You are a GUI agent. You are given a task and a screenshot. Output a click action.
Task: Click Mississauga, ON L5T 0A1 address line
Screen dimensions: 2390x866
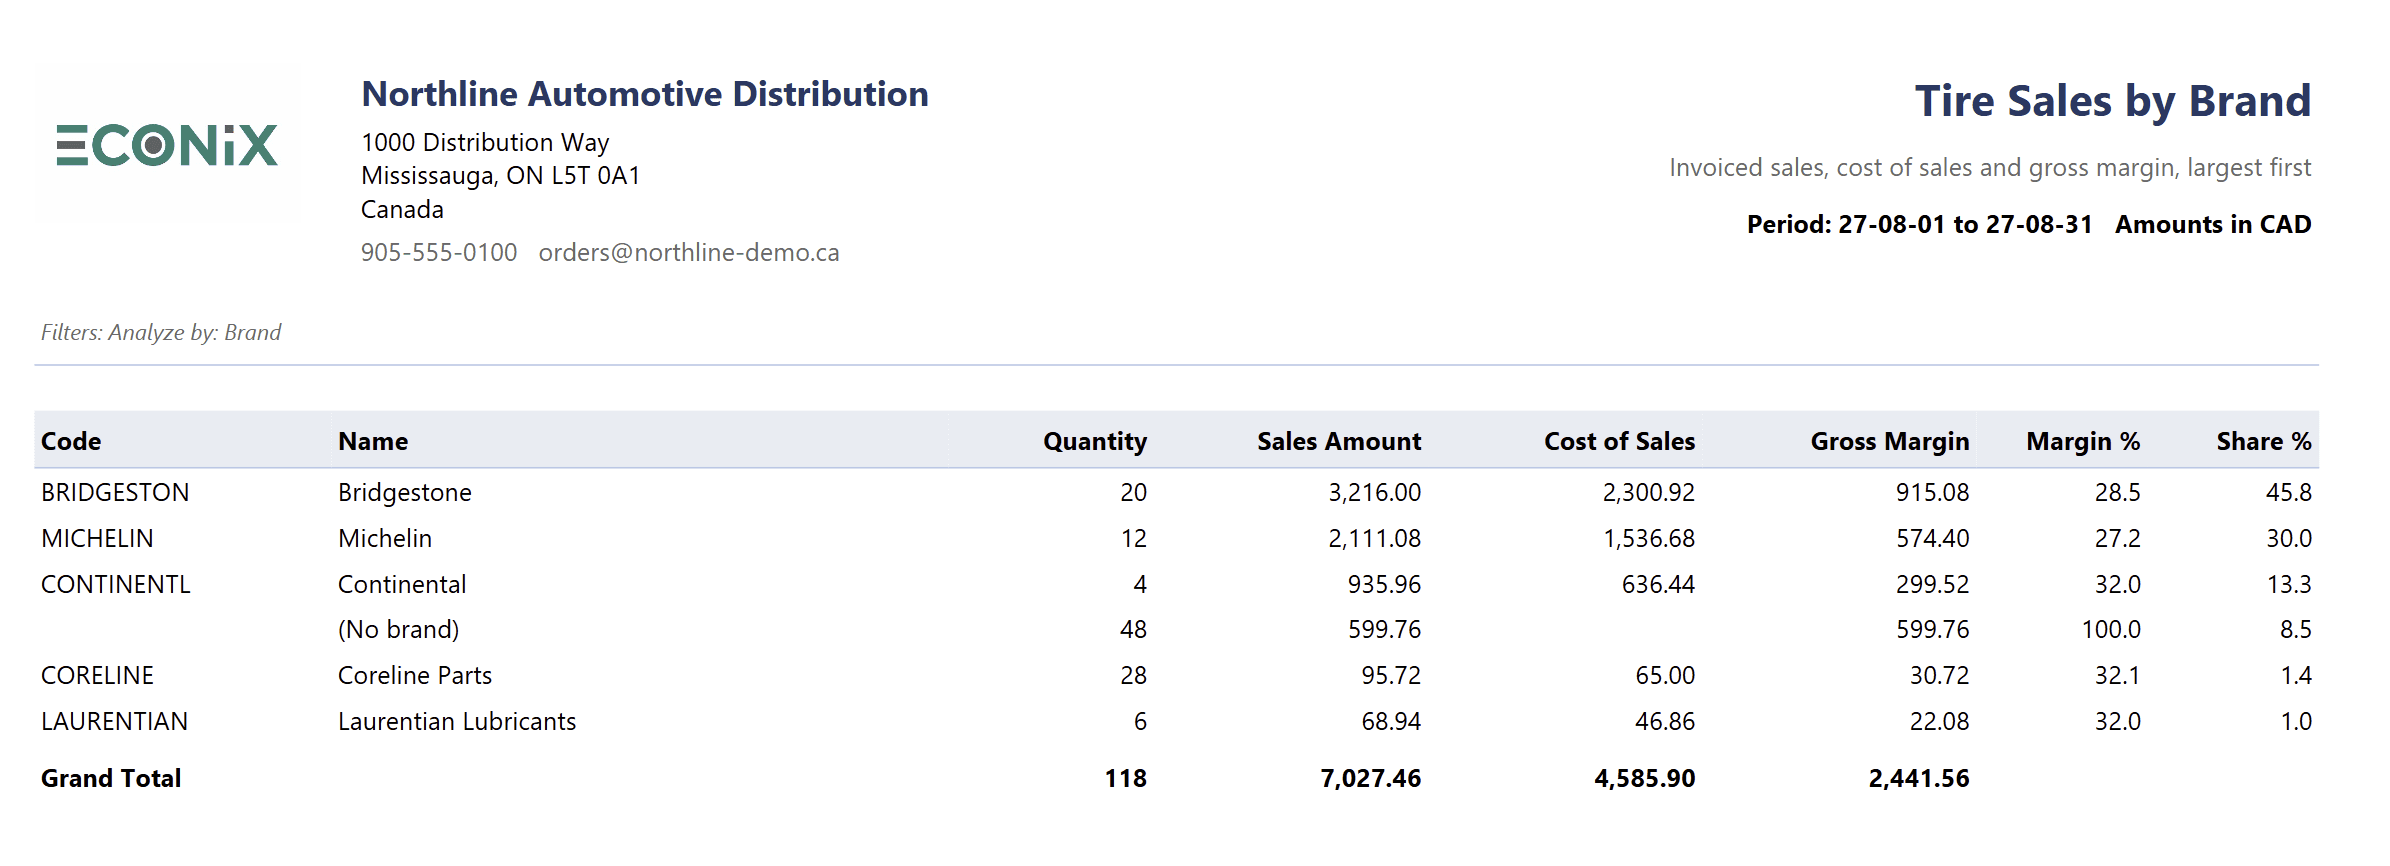click(500, 176)
